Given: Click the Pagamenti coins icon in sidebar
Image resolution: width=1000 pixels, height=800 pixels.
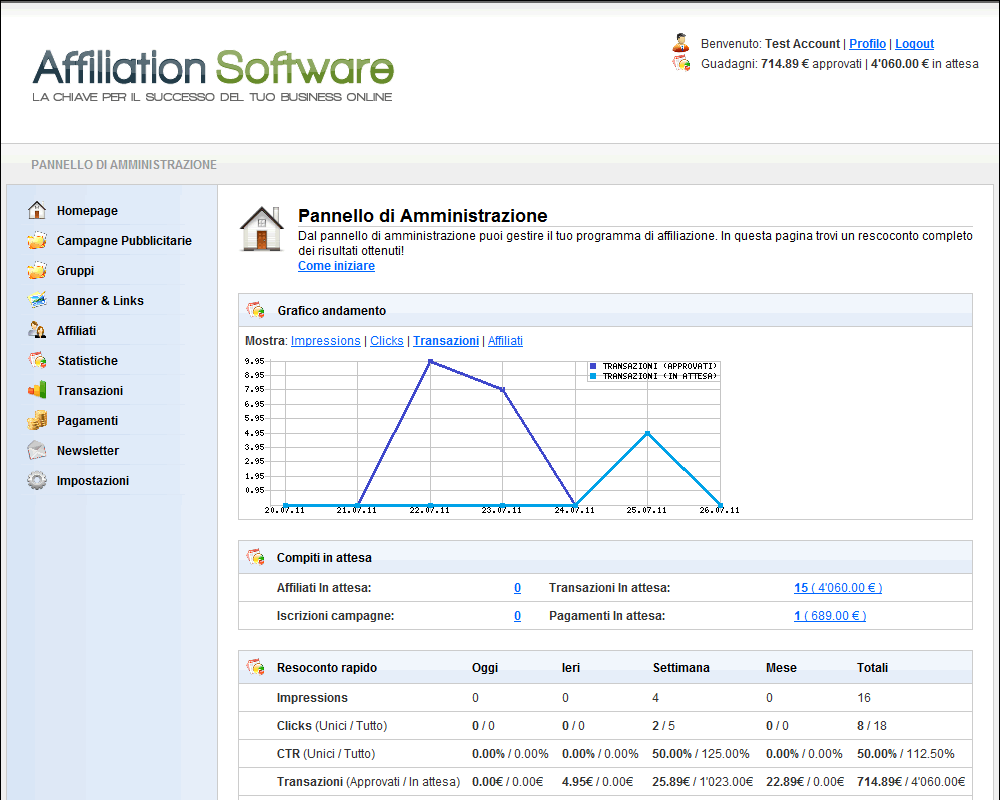Looking at the screenshot, I should pos(37,421).
